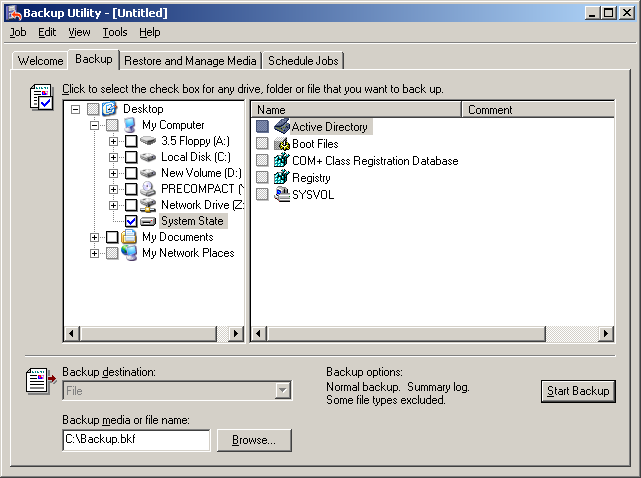Screen dimensions: 641x478
Task: Click the Browse... button
Action: click(x=254, y=440)
